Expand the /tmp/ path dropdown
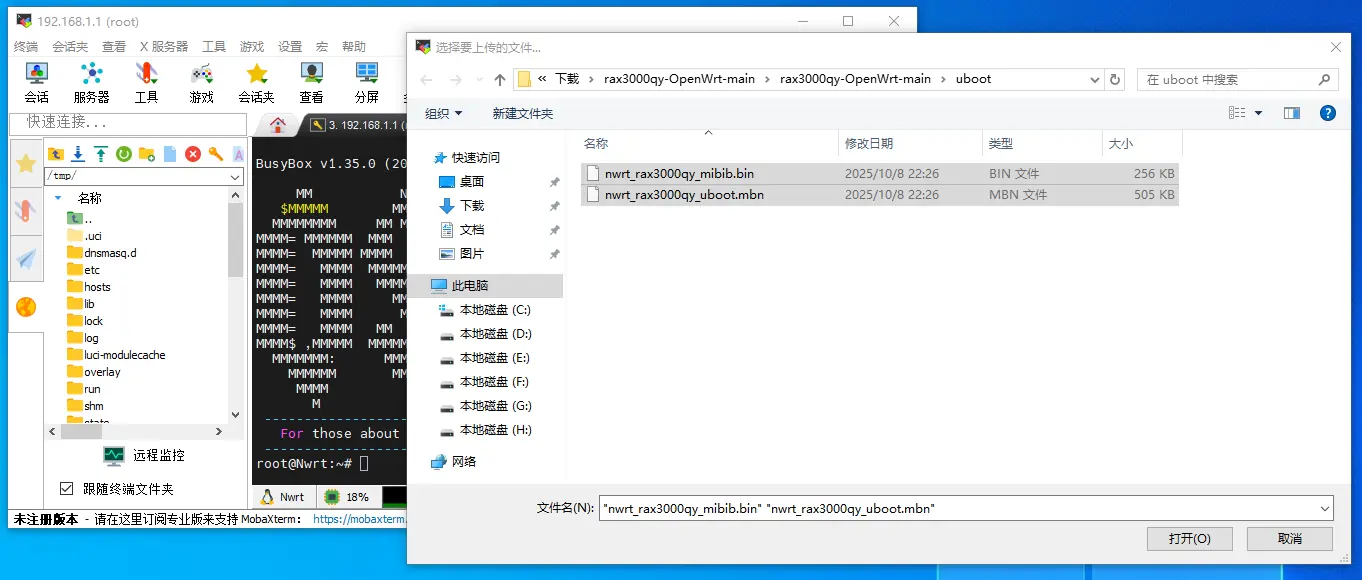 [235, 177]
